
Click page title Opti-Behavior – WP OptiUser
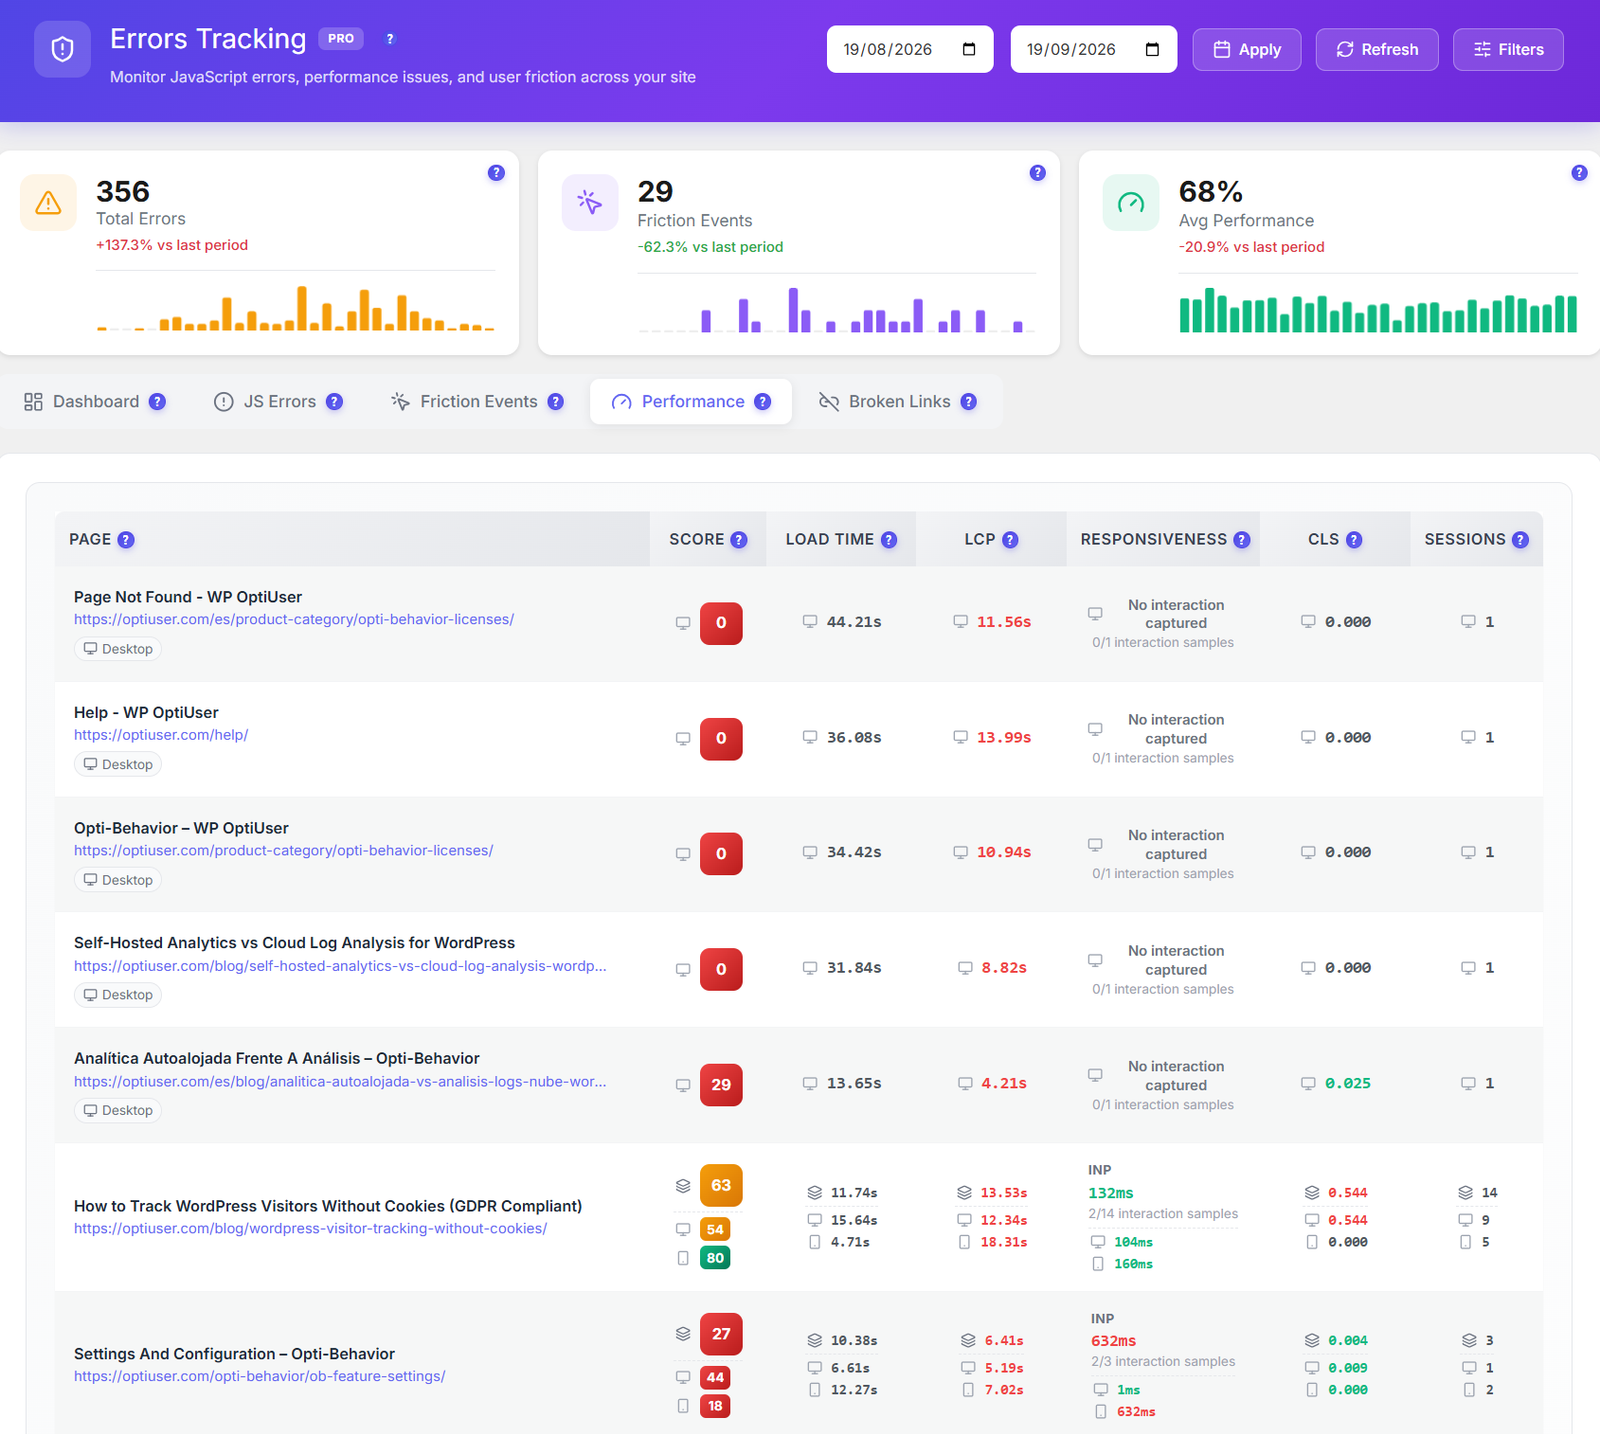point(181,828)
